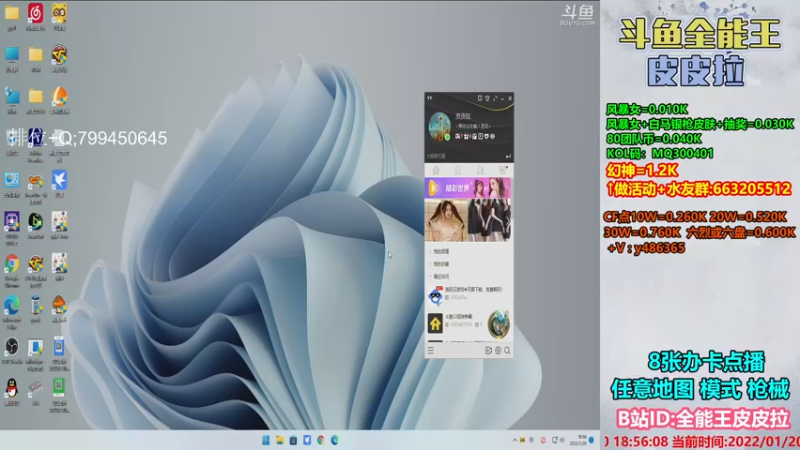Click the YY profile avatar picture
The width and height of the screenshot is (800, 450).
439,127
